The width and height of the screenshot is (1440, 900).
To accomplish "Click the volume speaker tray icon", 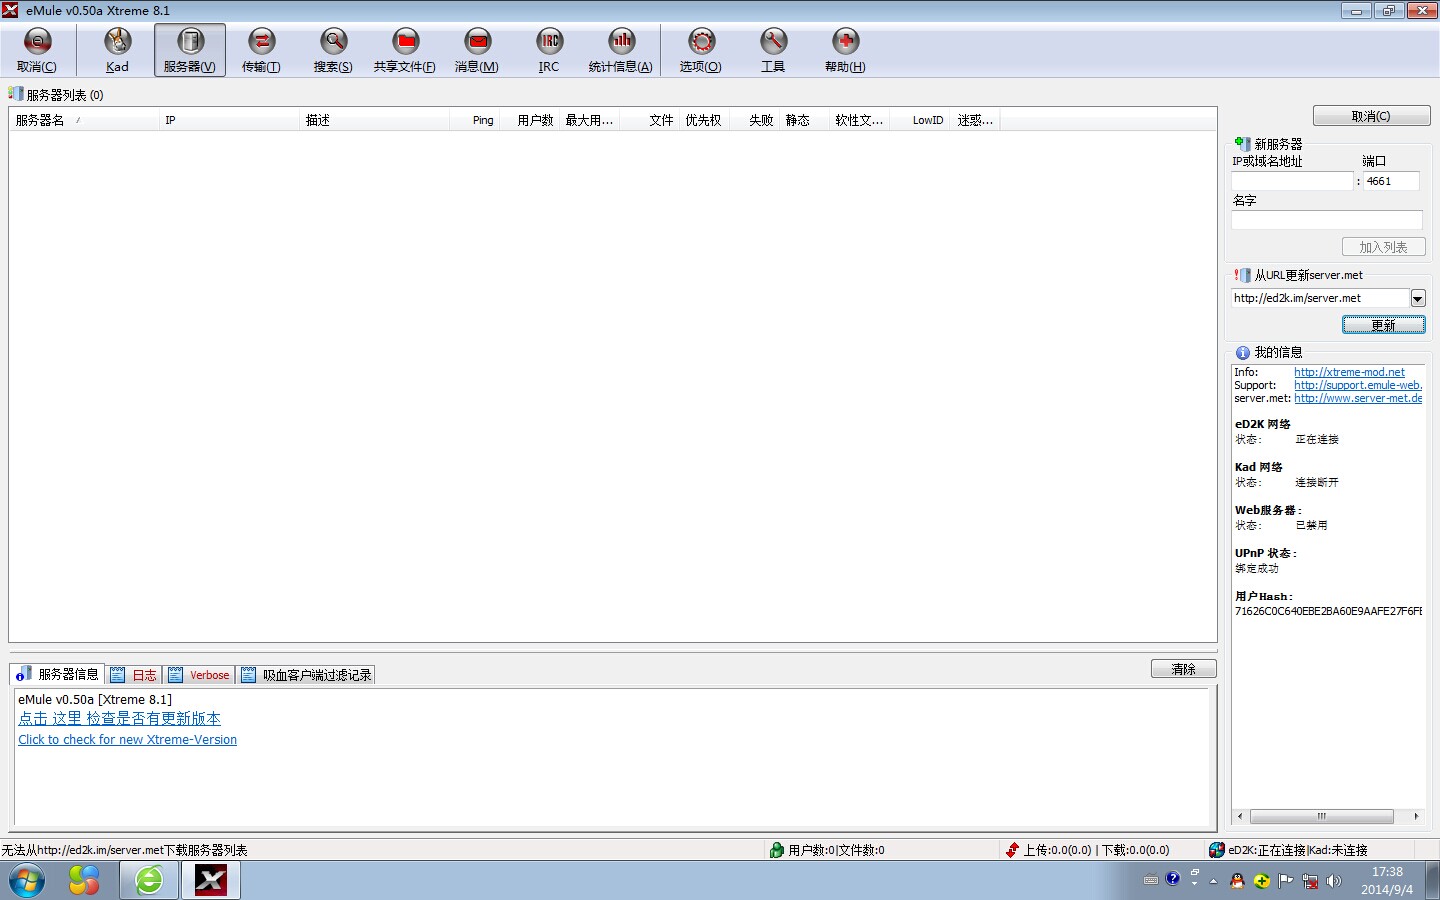I will click(x=1333, y=881).
